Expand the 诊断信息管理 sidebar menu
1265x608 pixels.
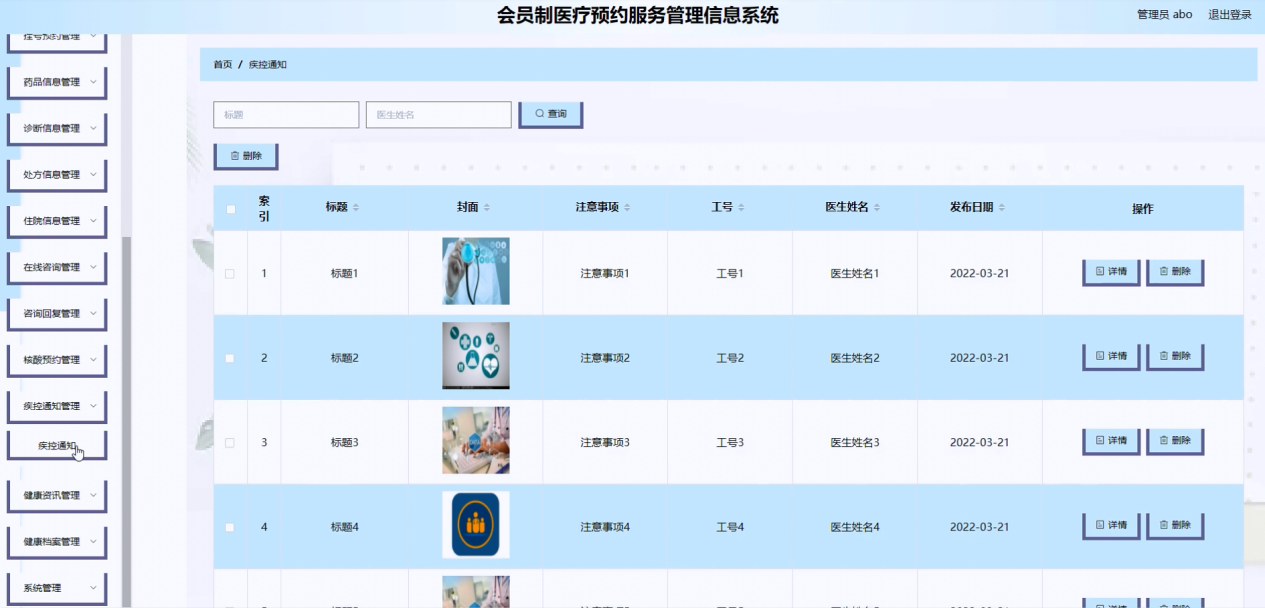[x=57, y=129]
